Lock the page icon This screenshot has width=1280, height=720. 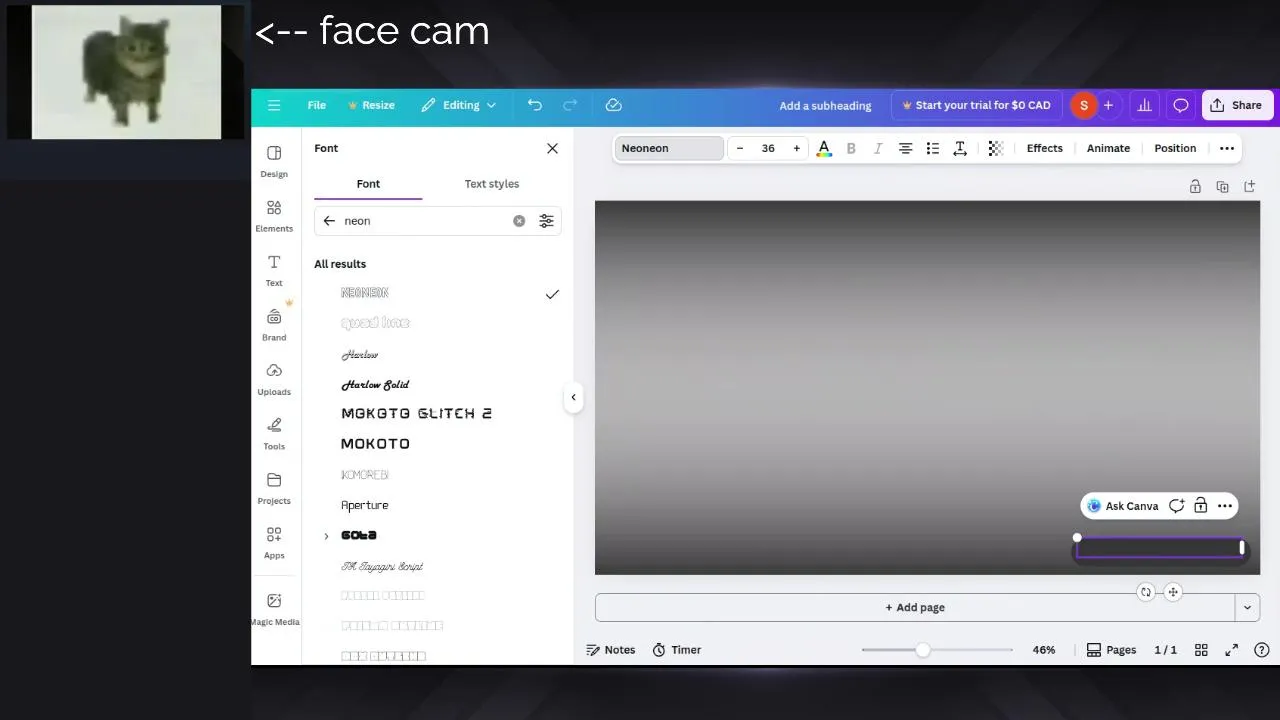(1195, 186)
